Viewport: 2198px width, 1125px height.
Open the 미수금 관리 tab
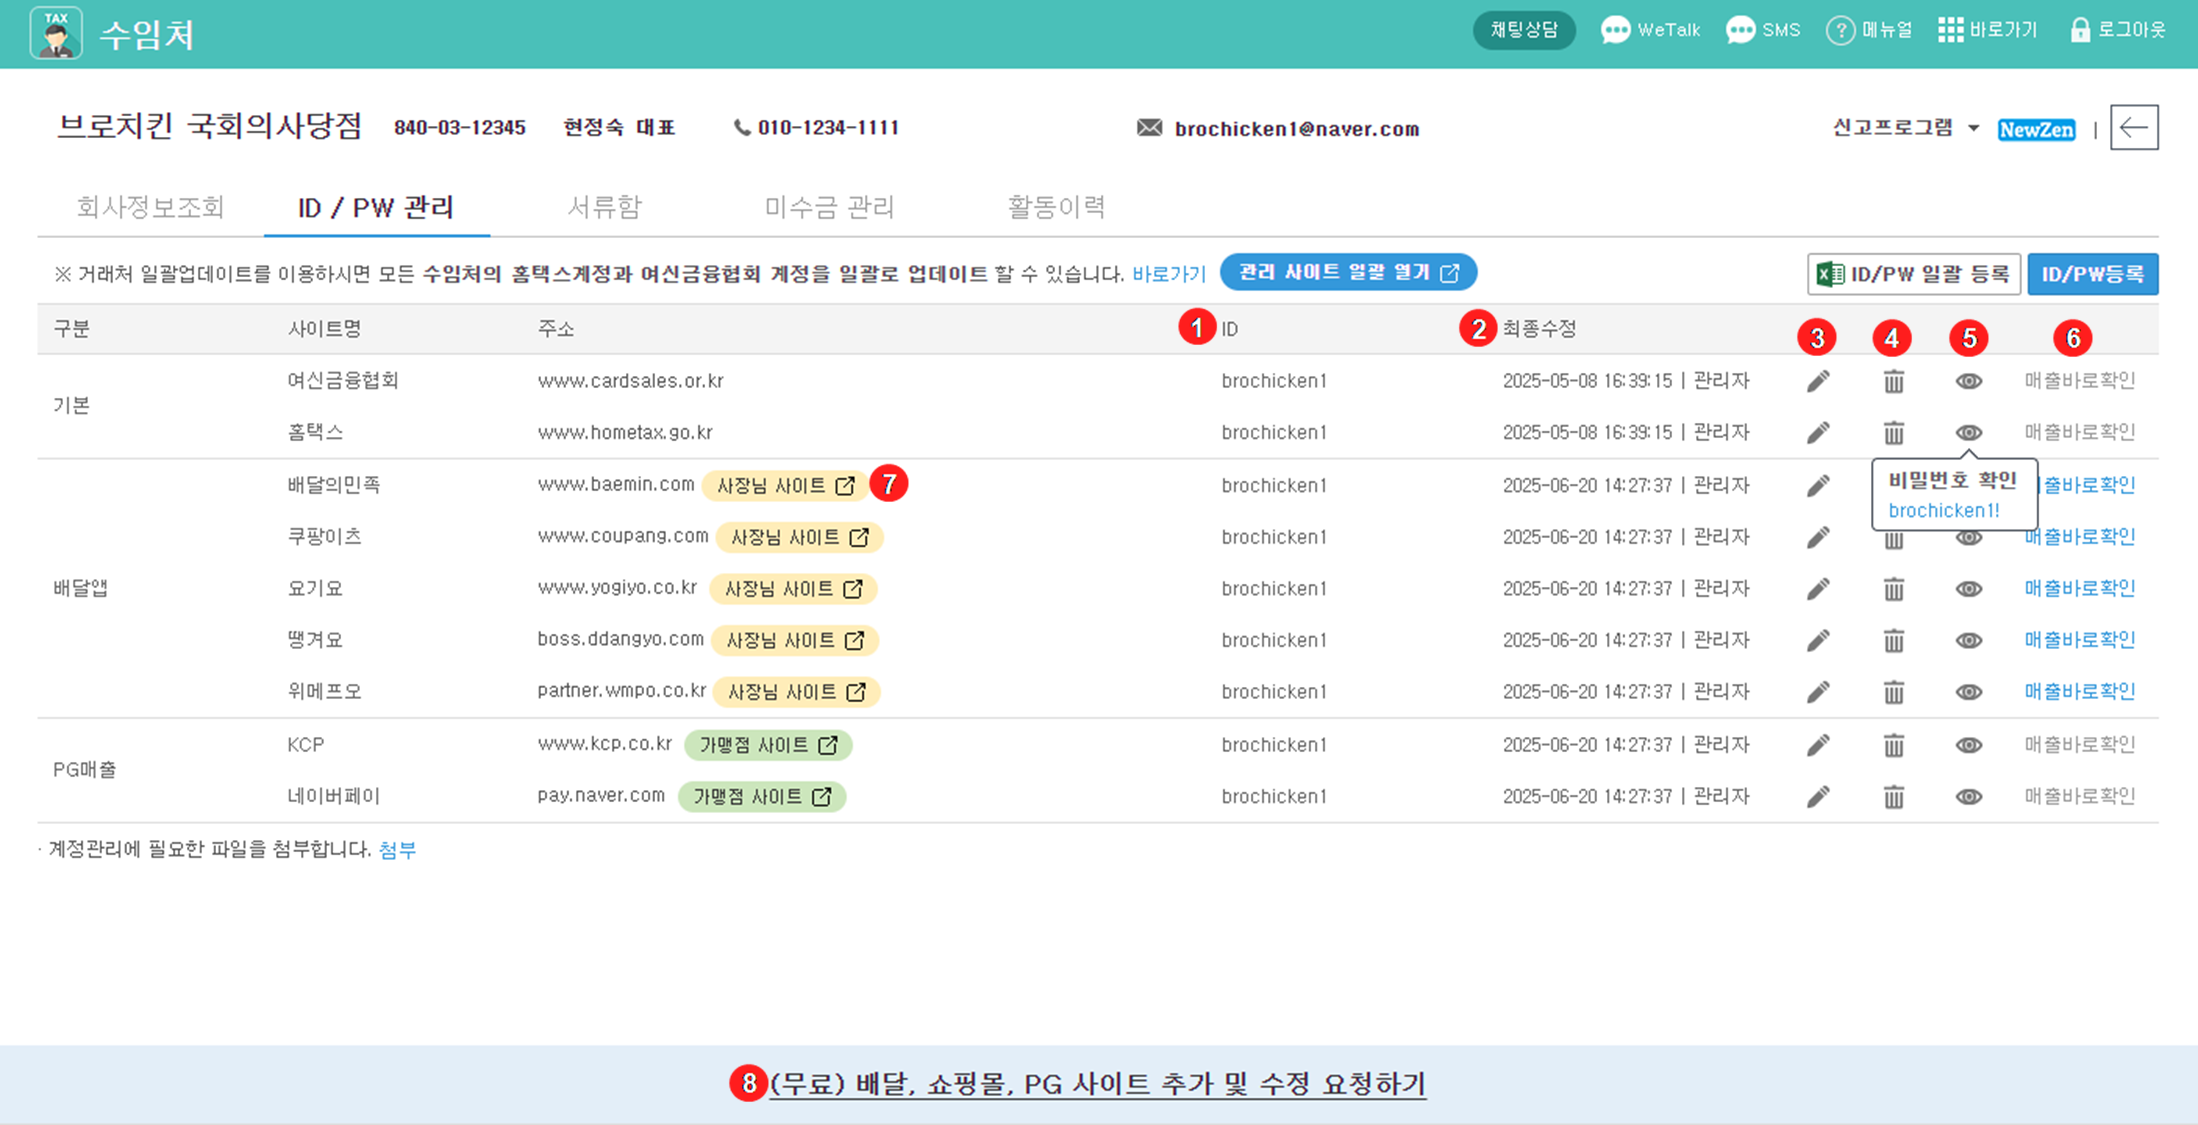(x=829, y=207)
